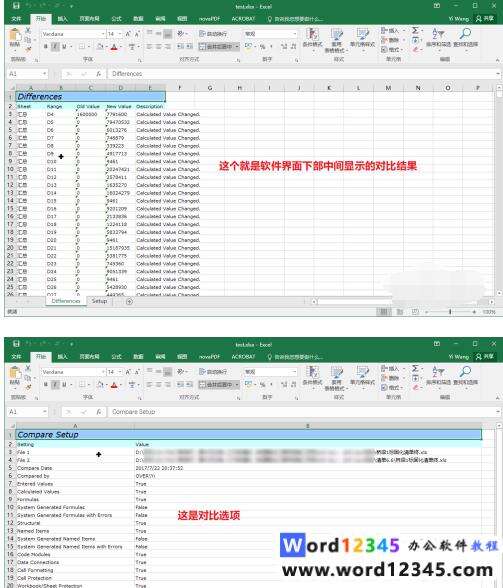Open font size 14 dropdown in upper window
The height and width of the screenshot is (588, 503).
click(x=120, y=34)
